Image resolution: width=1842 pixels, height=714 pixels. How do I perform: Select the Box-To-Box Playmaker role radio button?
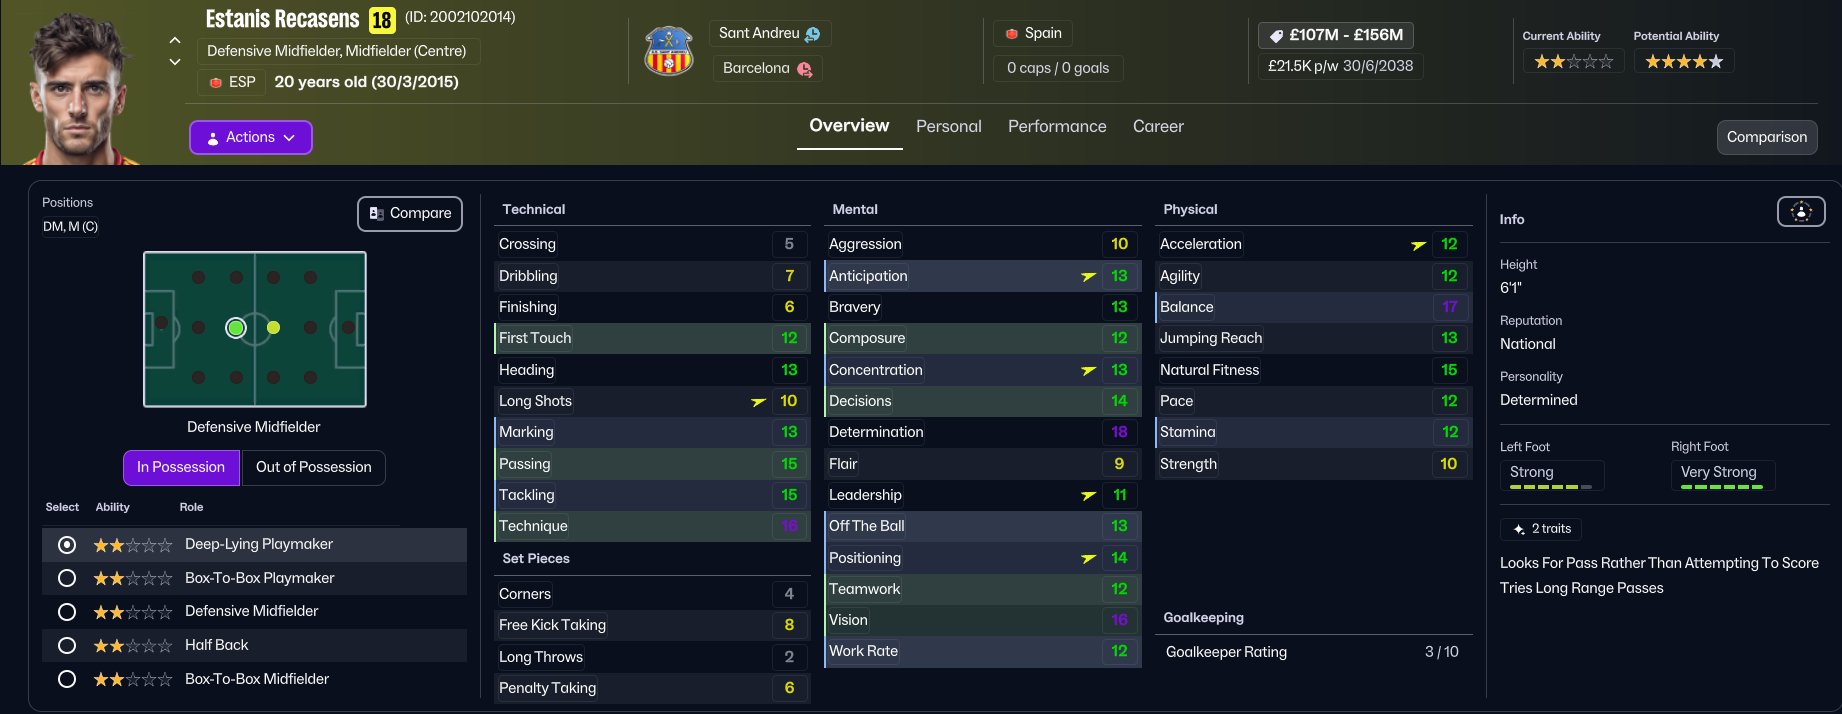(x=67, y=578)
